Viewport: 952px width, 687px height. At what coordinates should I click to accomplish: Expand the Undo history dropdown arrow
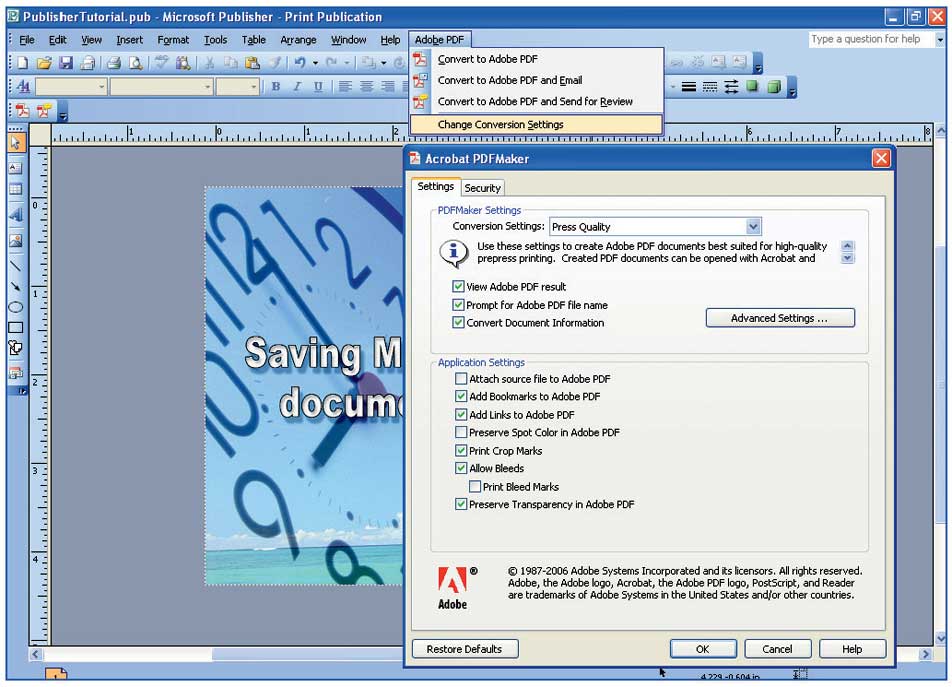point(315,63)
